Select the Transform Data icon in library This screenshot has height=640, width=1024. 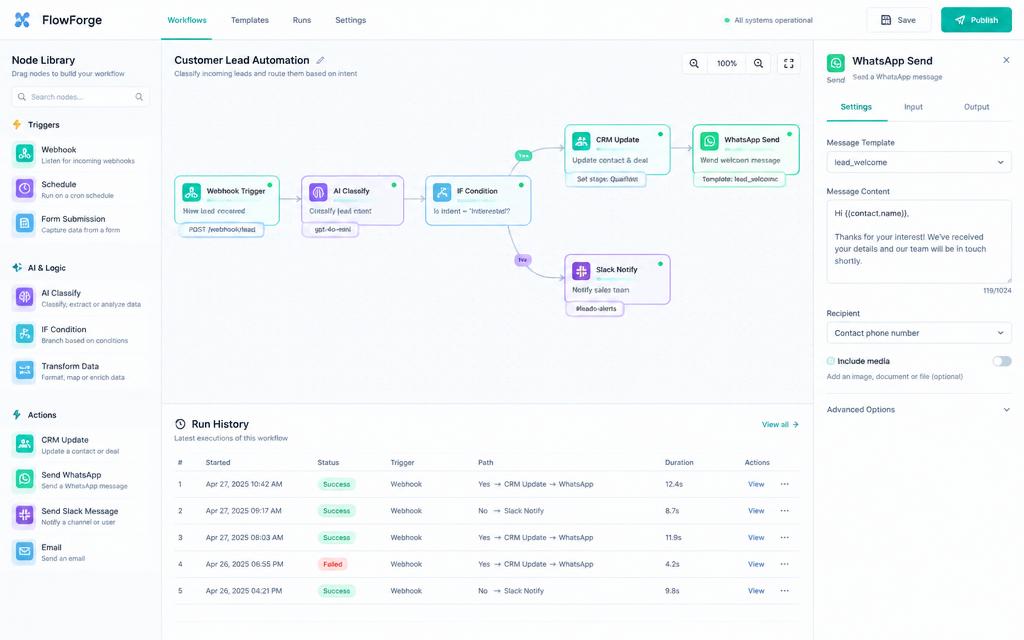pos(25,370)
